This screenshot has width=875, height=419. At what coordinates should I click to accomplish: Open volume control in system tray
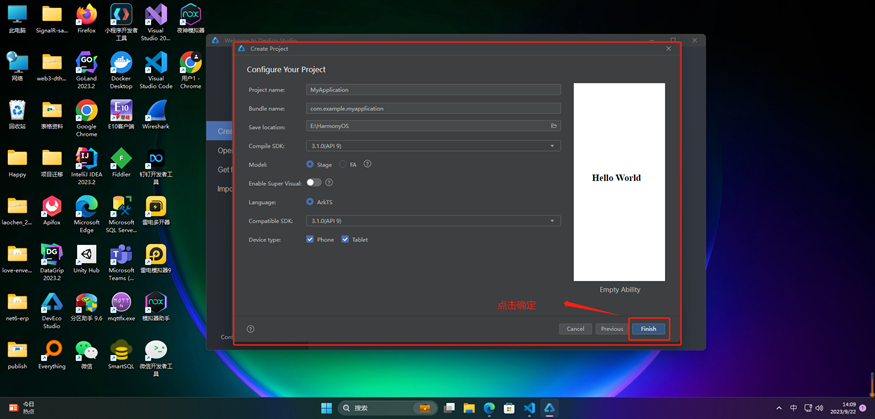tap(819, 408)
